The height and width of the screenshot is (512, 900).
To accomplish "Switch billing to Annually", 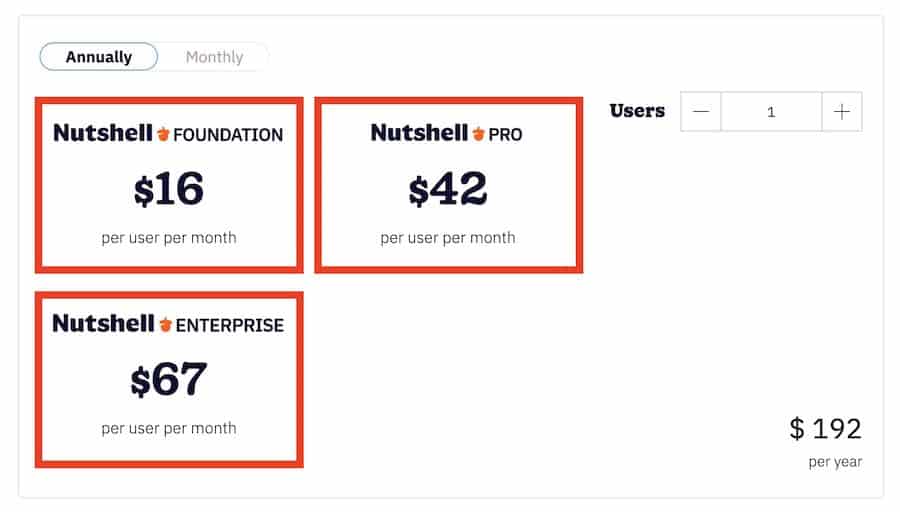I will pyautogui.click(x=98, y=57).
